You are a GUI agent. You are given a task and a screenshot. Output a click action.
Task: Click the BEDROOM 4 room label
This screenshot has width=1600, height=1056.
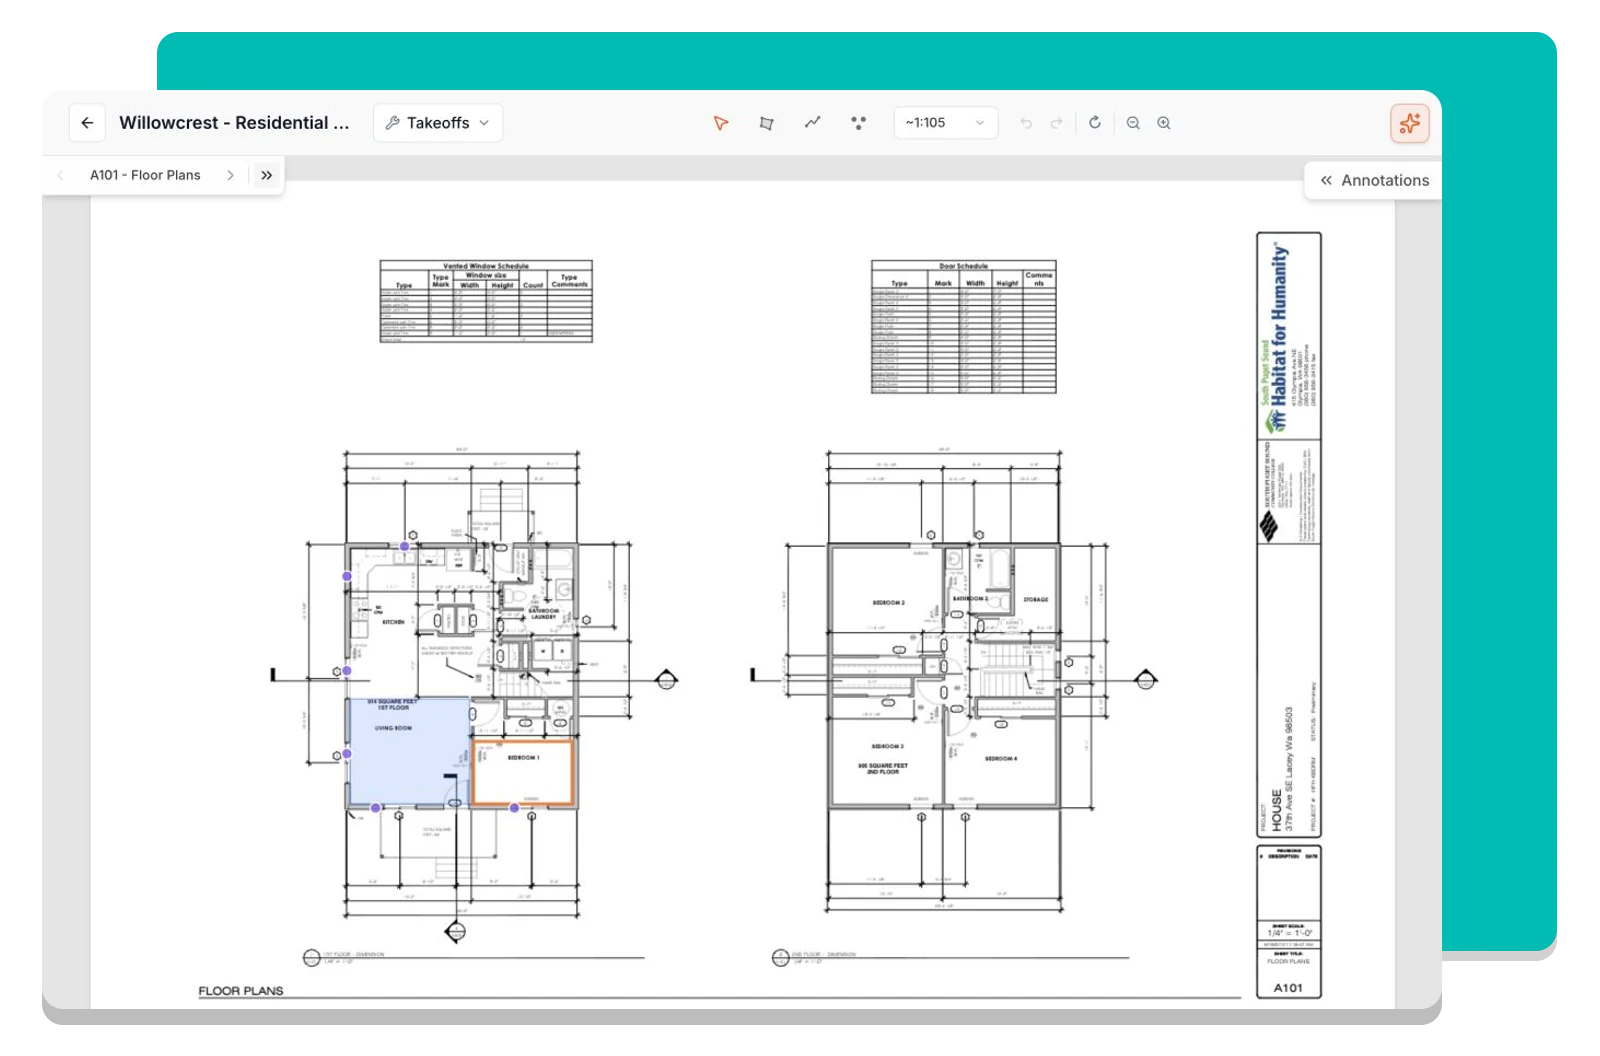point(1001,759)
